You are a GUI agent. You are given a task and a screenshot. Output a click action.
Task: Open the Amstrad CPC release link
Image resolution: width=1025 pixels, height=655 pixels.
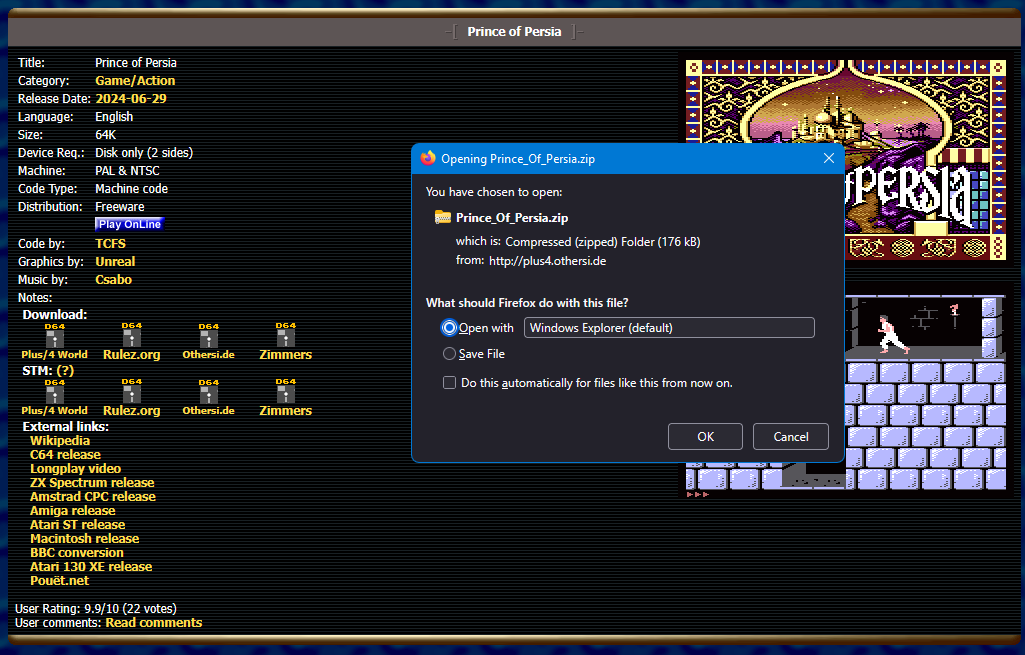(93, 496)
